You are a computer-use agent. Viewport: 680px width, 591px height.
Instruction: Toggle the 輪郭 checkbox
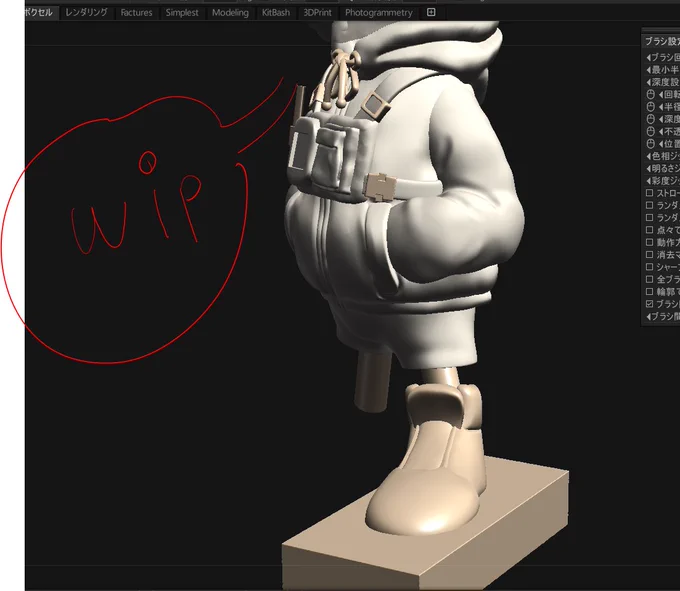click(x=649, y=292)
